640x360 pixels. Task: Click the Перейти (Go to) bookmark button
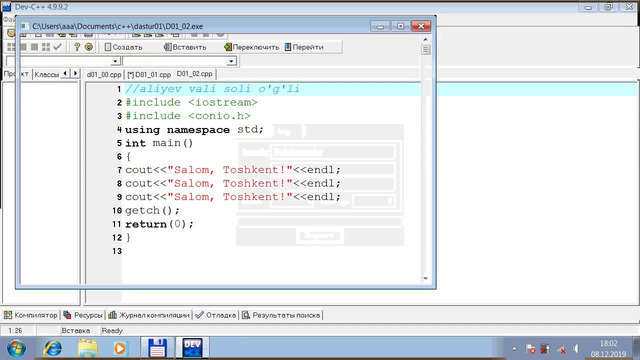click(x=304, y=47)
